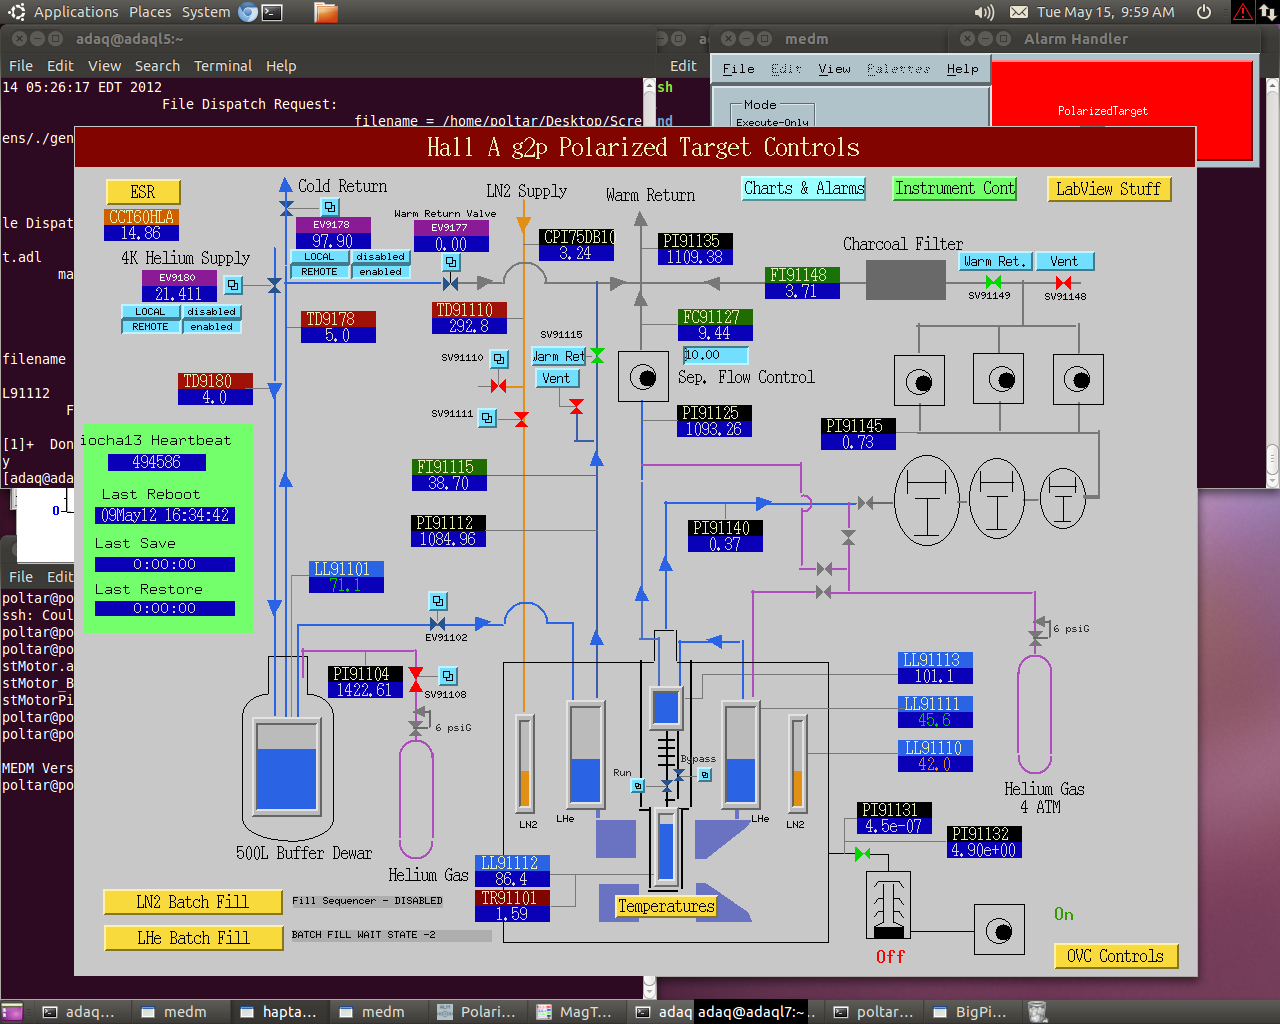This screenshot has width=1280, height=1024.
Task: Click the PI91104 pressure readout 1422.61
Action: pyautogui.click(x=365, y=690)
